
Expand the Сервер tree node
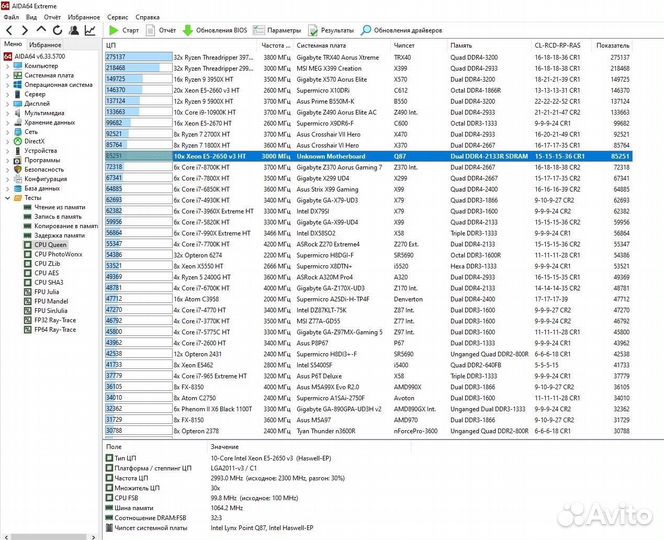(x=7, y=94)
